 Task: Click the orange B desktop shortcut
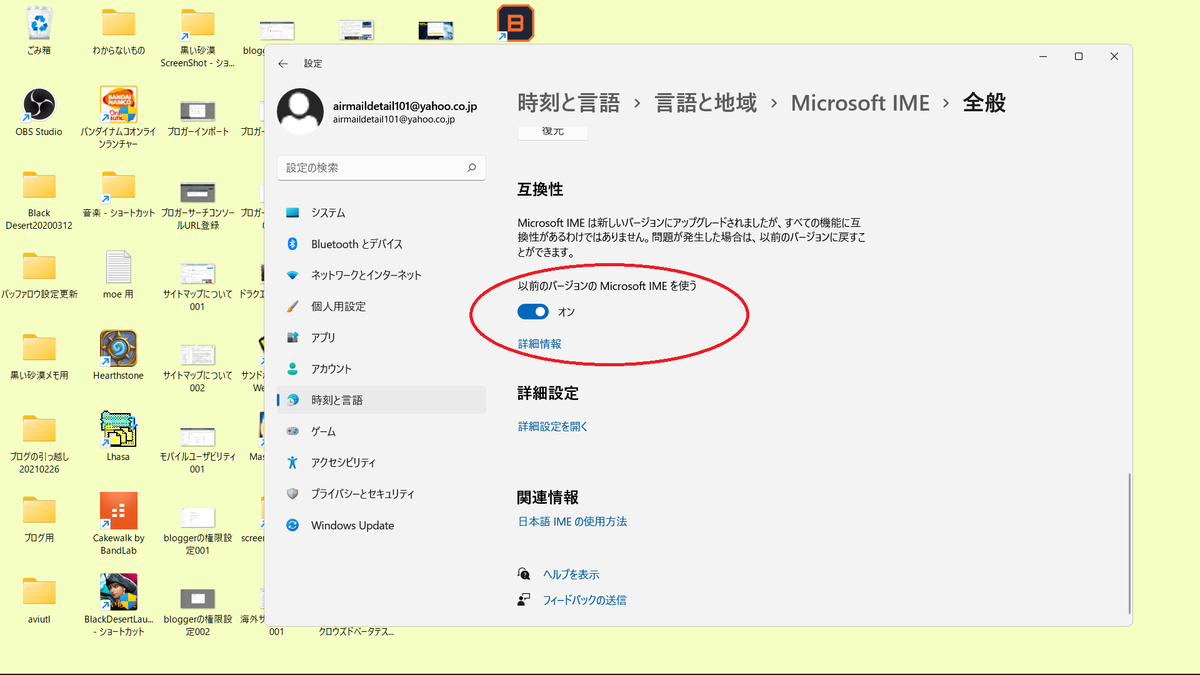point(516,23)
